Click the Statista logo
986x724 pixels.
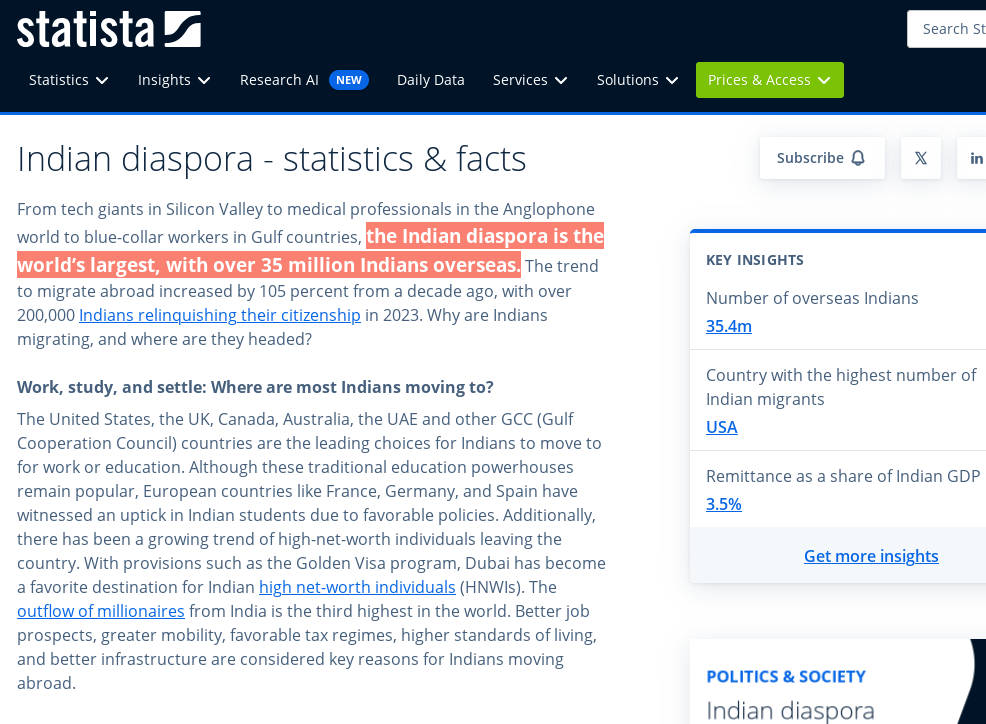pyautogui.click(x=109, y=29)
